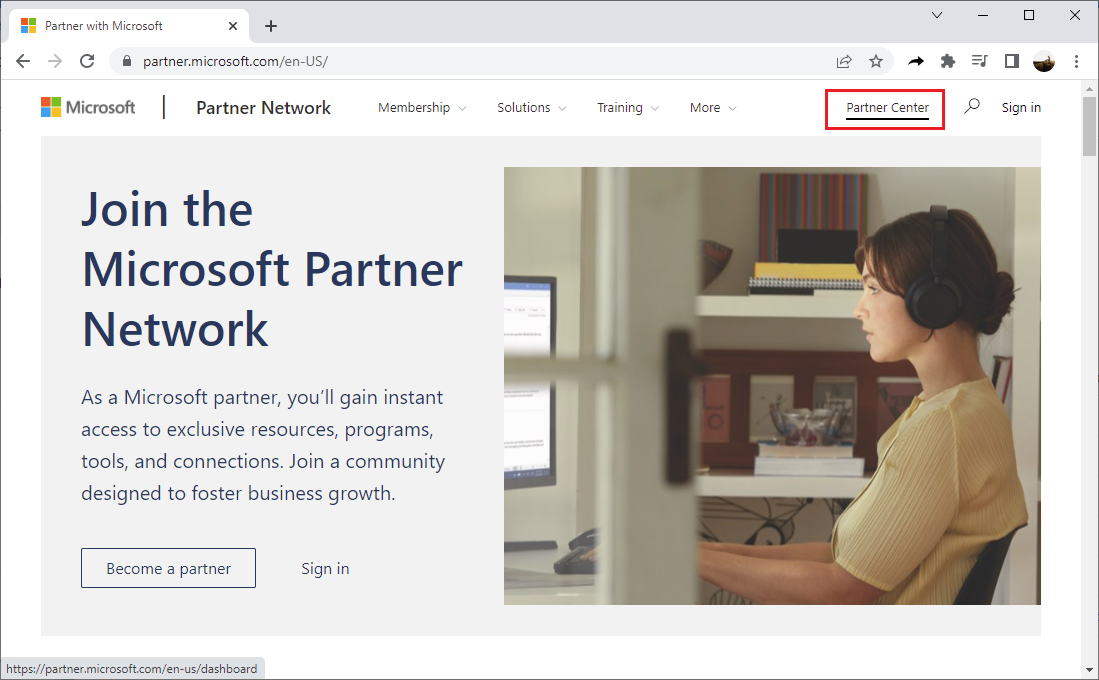1099x680 pixels.
Task: Reload the page with the refresh icon
Action: click(x=87, y=61)
